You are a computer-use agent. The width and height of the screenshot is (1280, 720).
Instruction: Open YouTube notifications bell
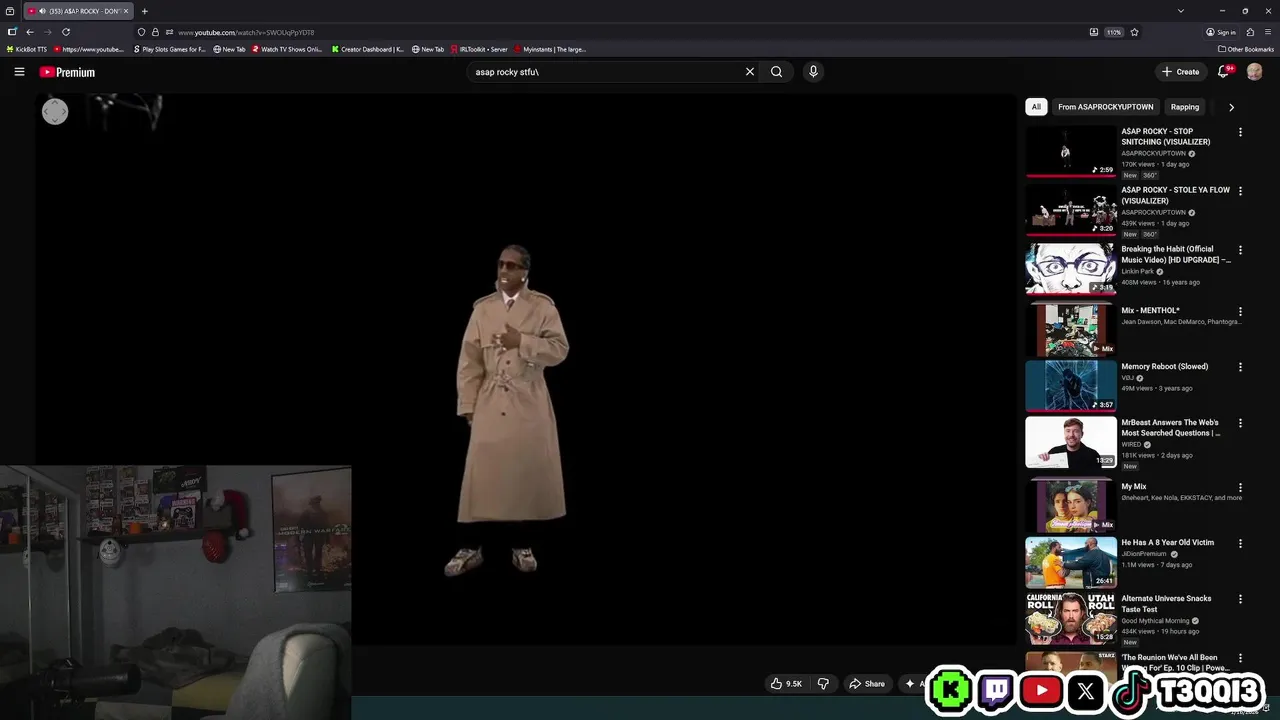[1224, 72]
